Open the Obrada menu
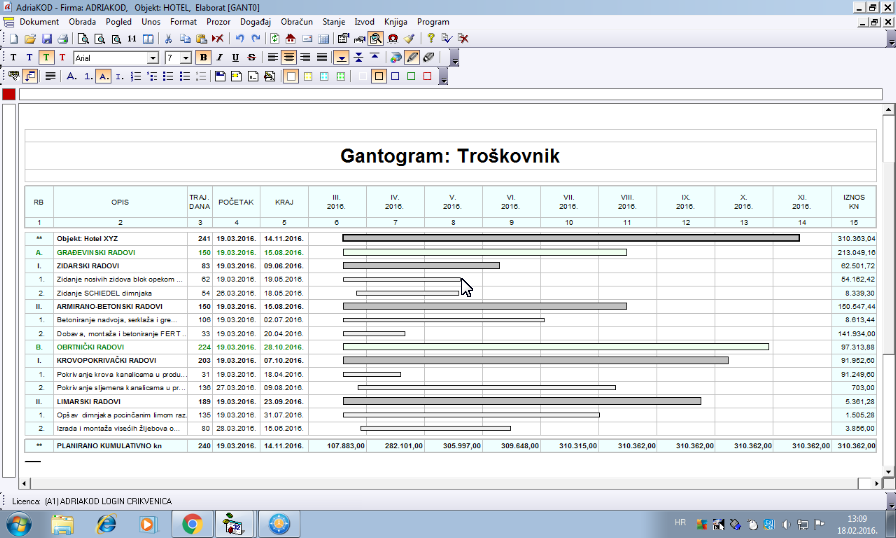Viewport: 896px width, 538px height. [x=82, y=22]
